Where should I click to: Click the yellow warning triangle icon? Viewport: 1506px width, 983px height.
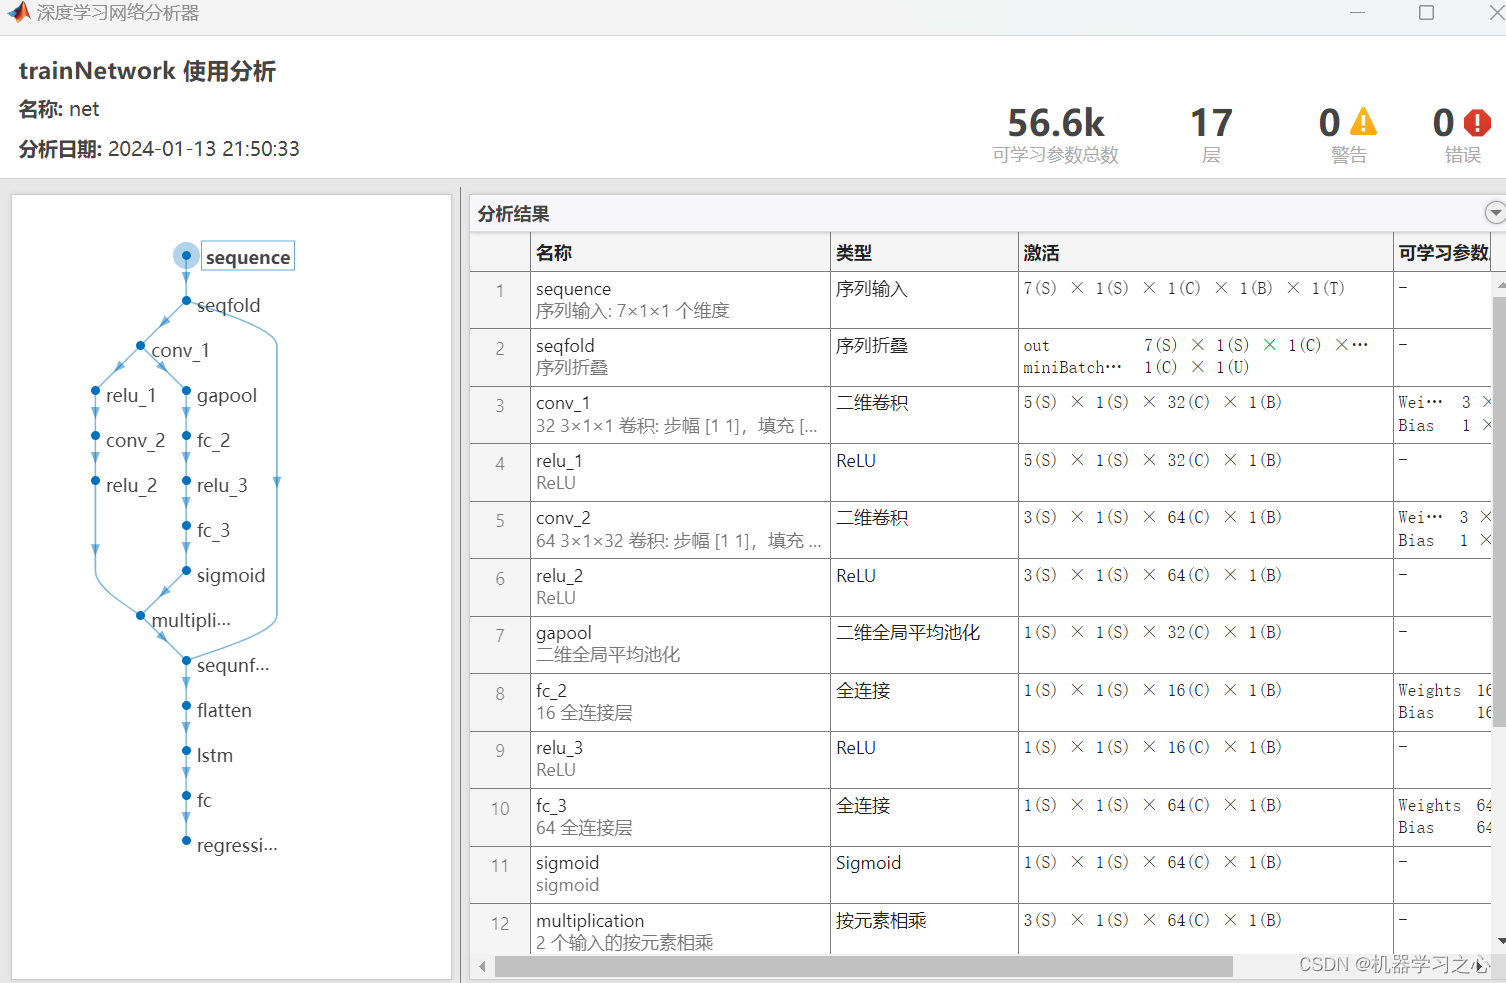[x=1363, y=122]
